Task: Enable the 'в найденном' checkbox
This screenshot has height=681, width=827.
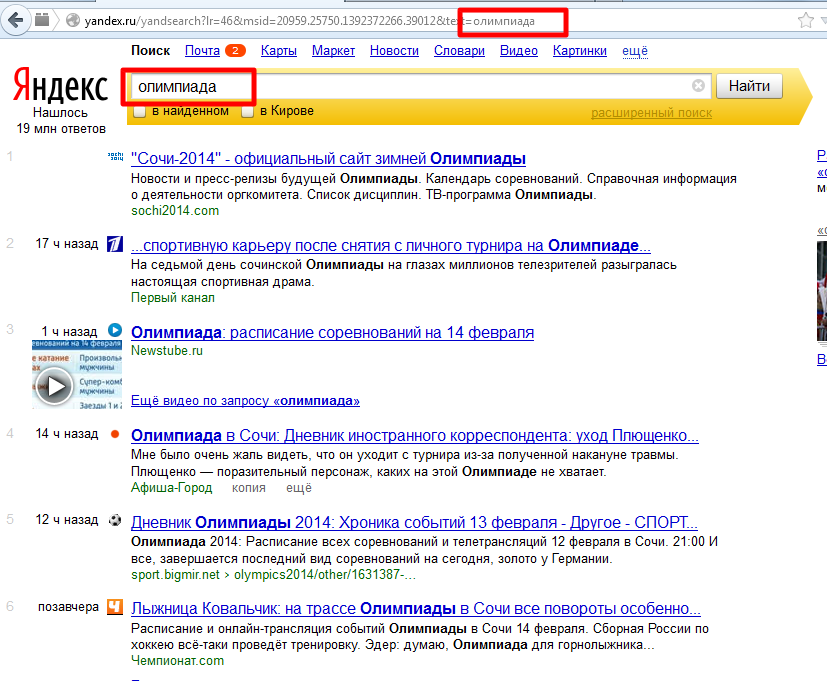Action: (x=139, y=111)
